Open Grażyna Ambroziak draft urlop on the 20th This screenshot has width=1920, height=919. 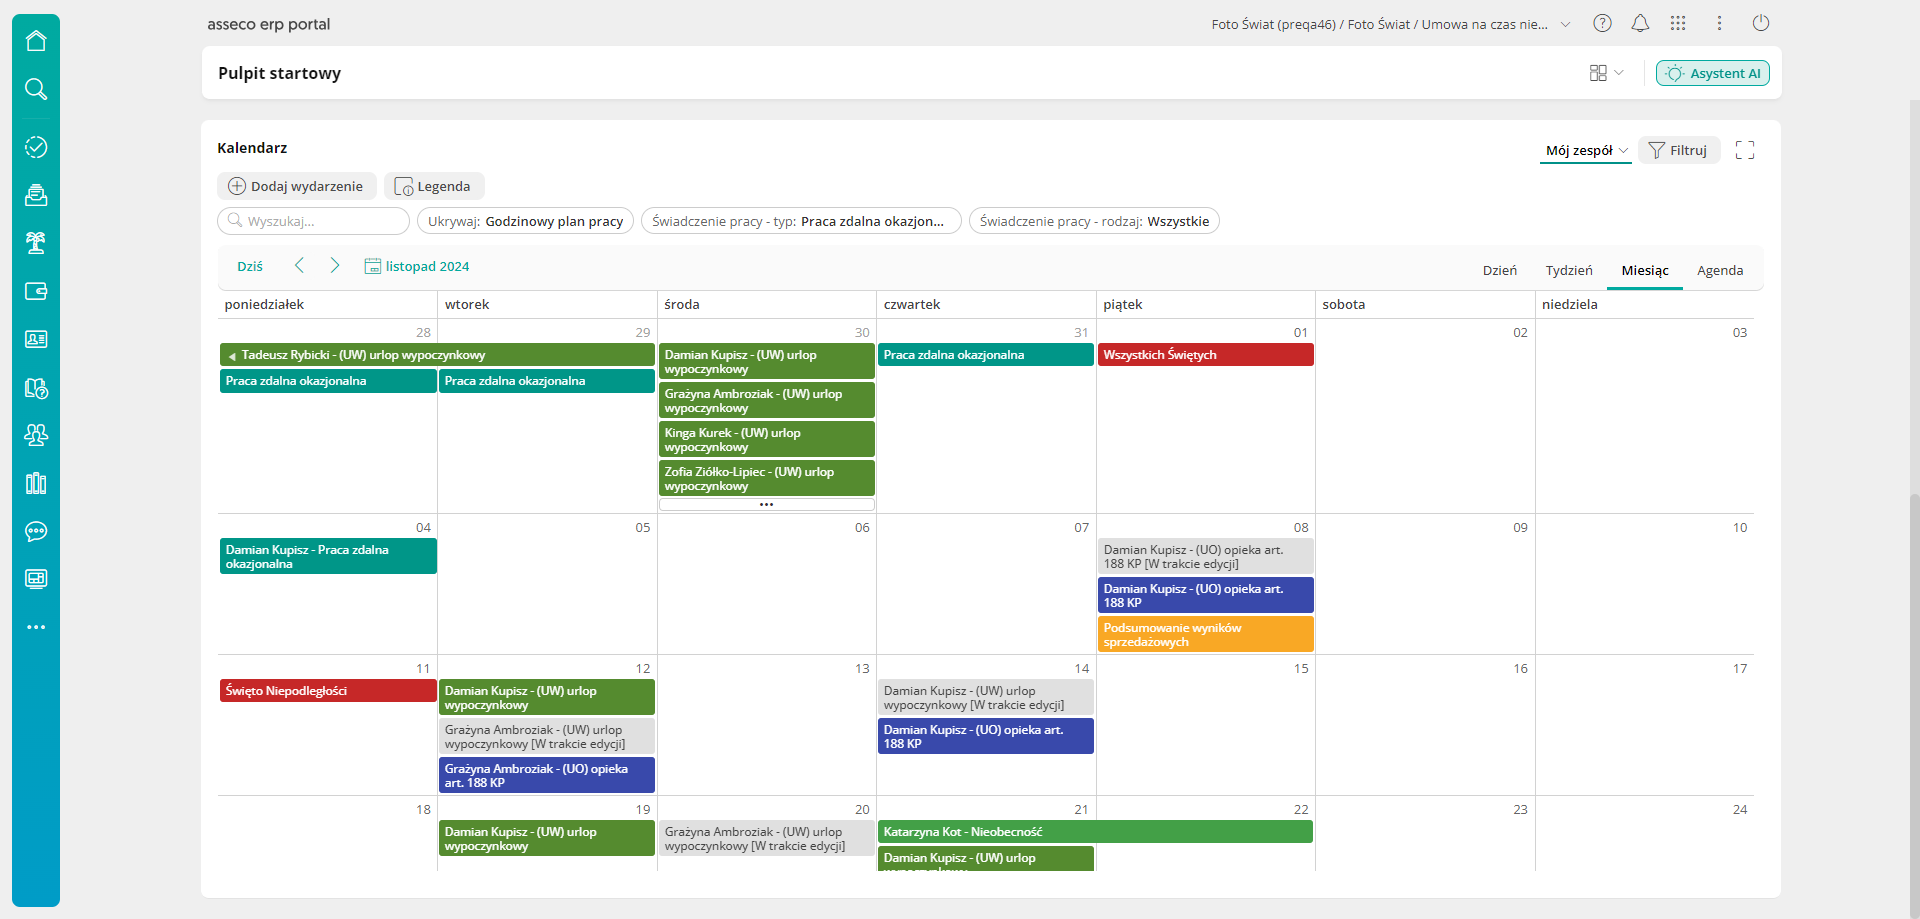pos(767,839)
